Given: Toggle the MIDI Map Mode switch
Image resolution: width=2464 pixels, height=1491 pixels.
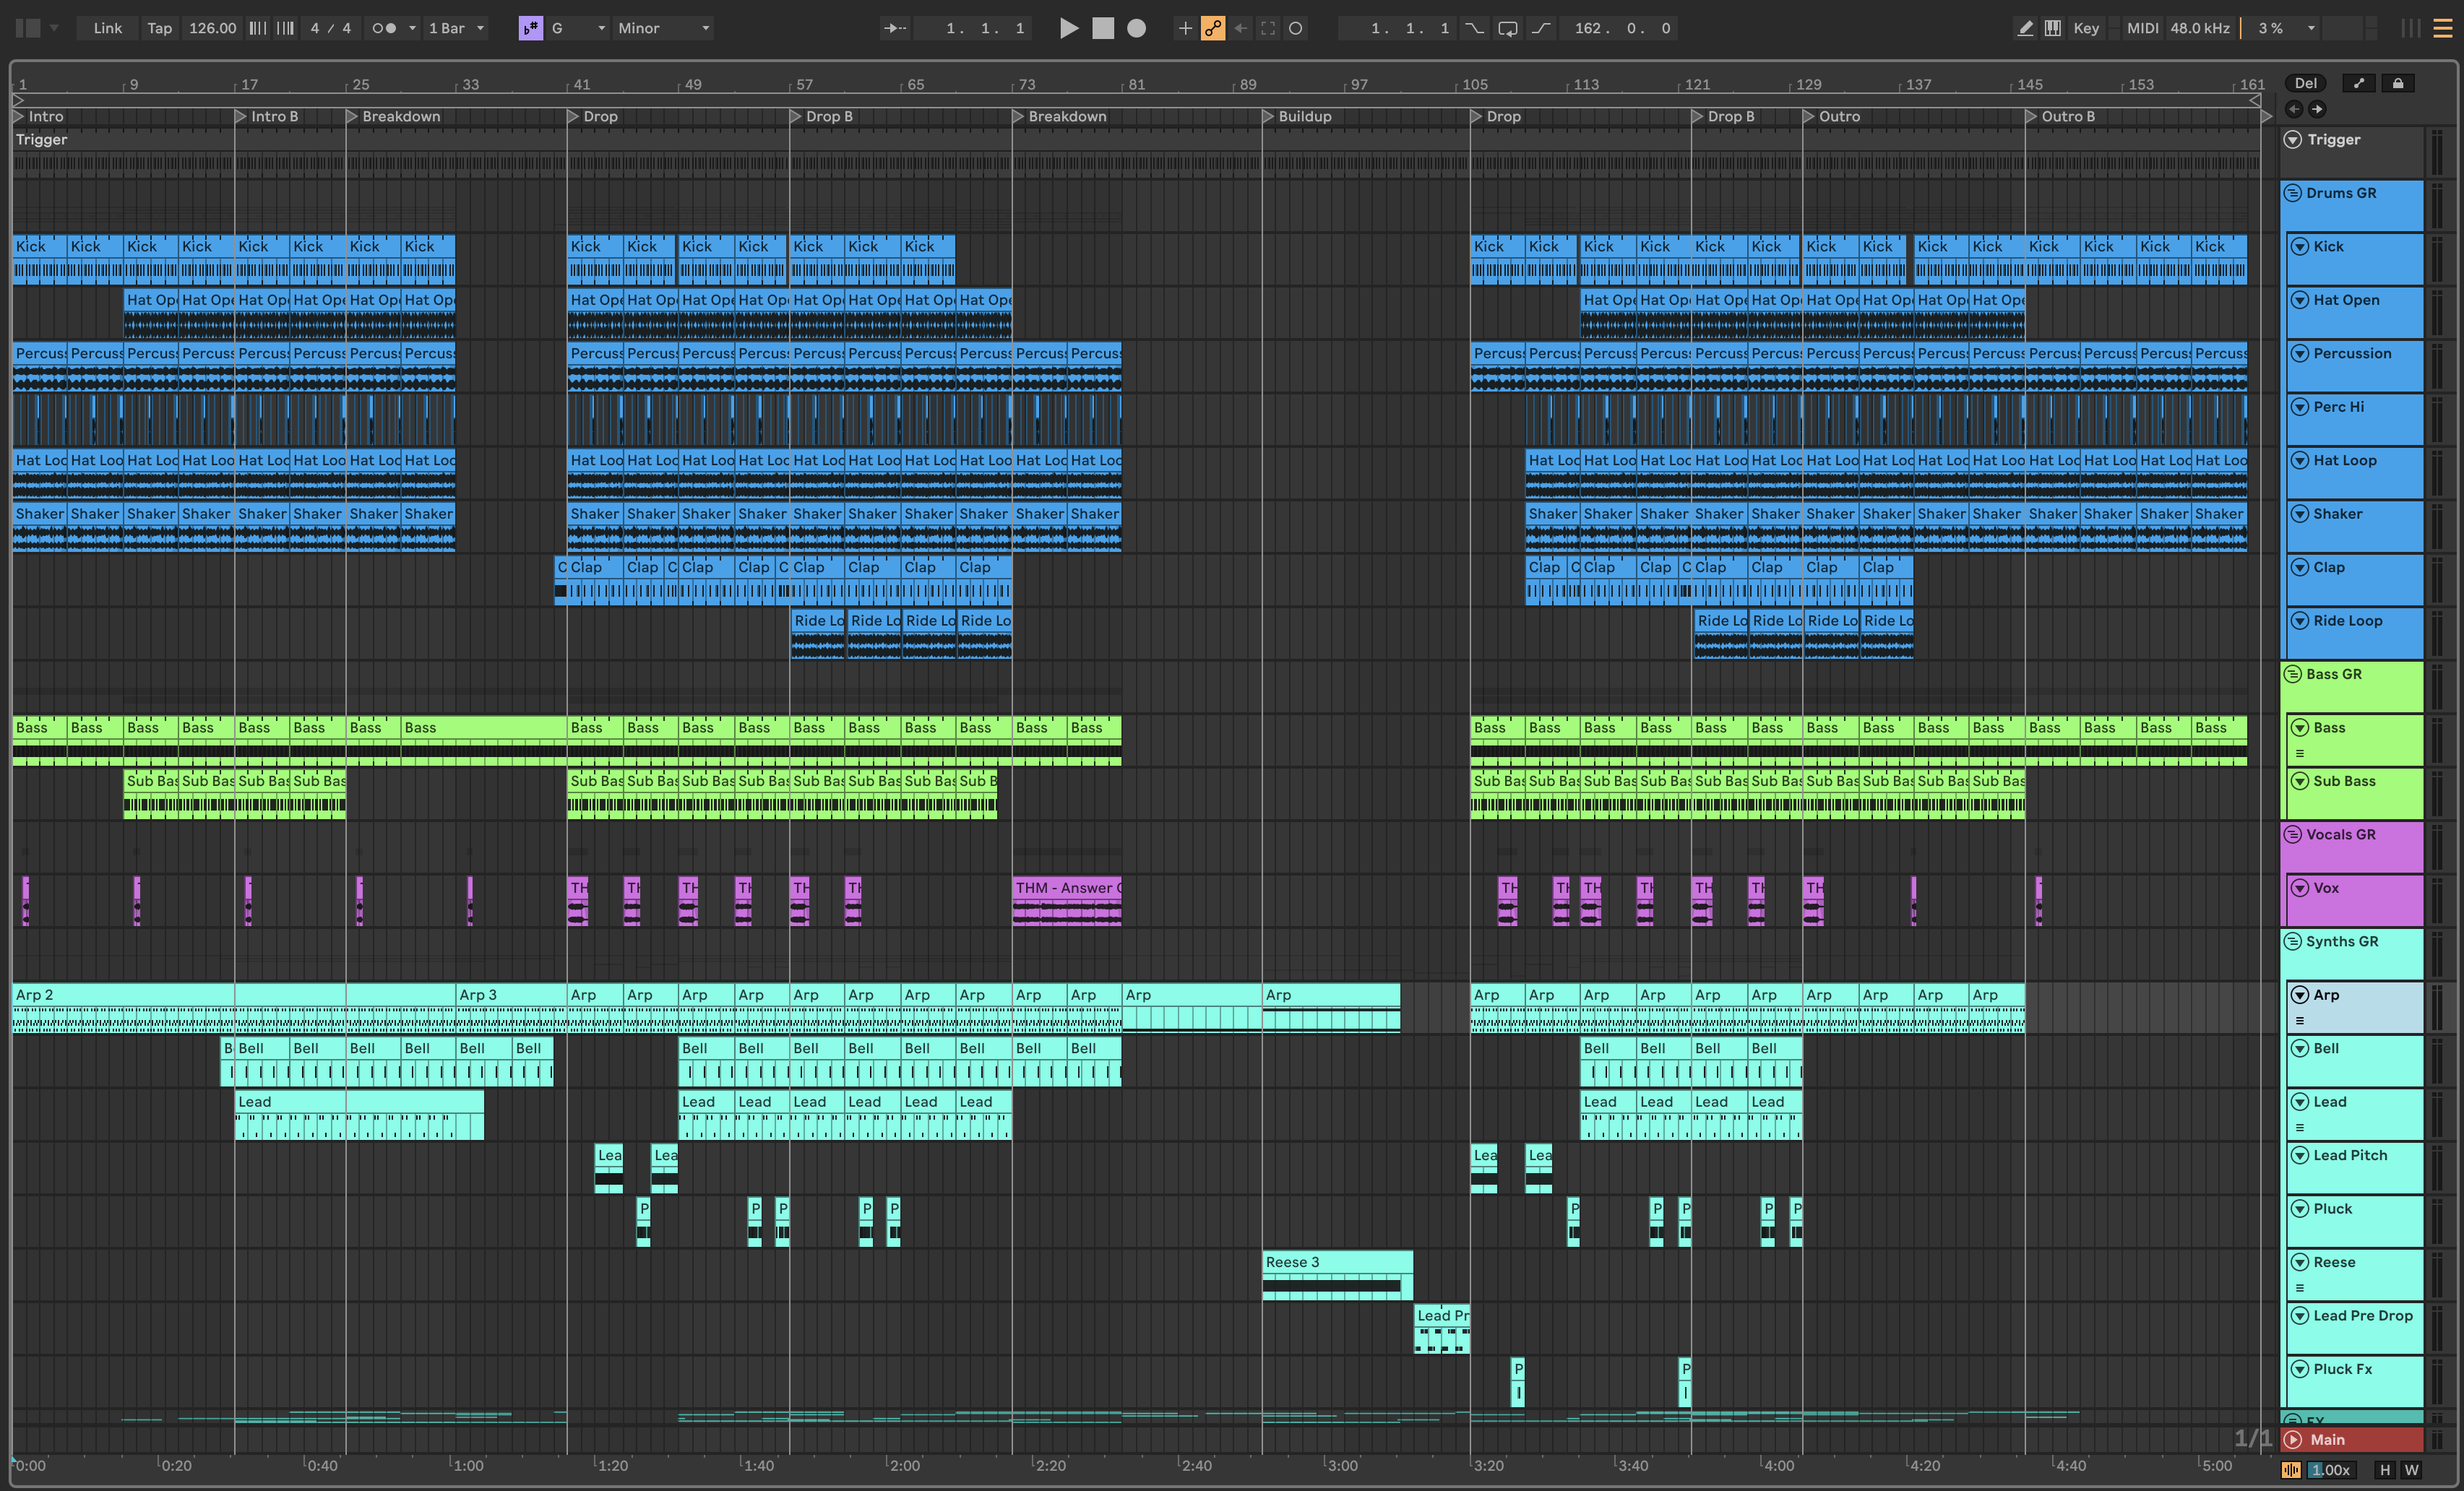Looking at the screenshot, I should 2142,28.
